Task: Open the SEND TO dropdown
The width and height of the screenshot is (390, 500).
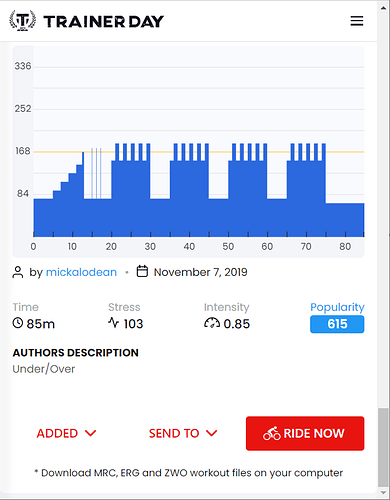Action: click(x=183, y=433)
